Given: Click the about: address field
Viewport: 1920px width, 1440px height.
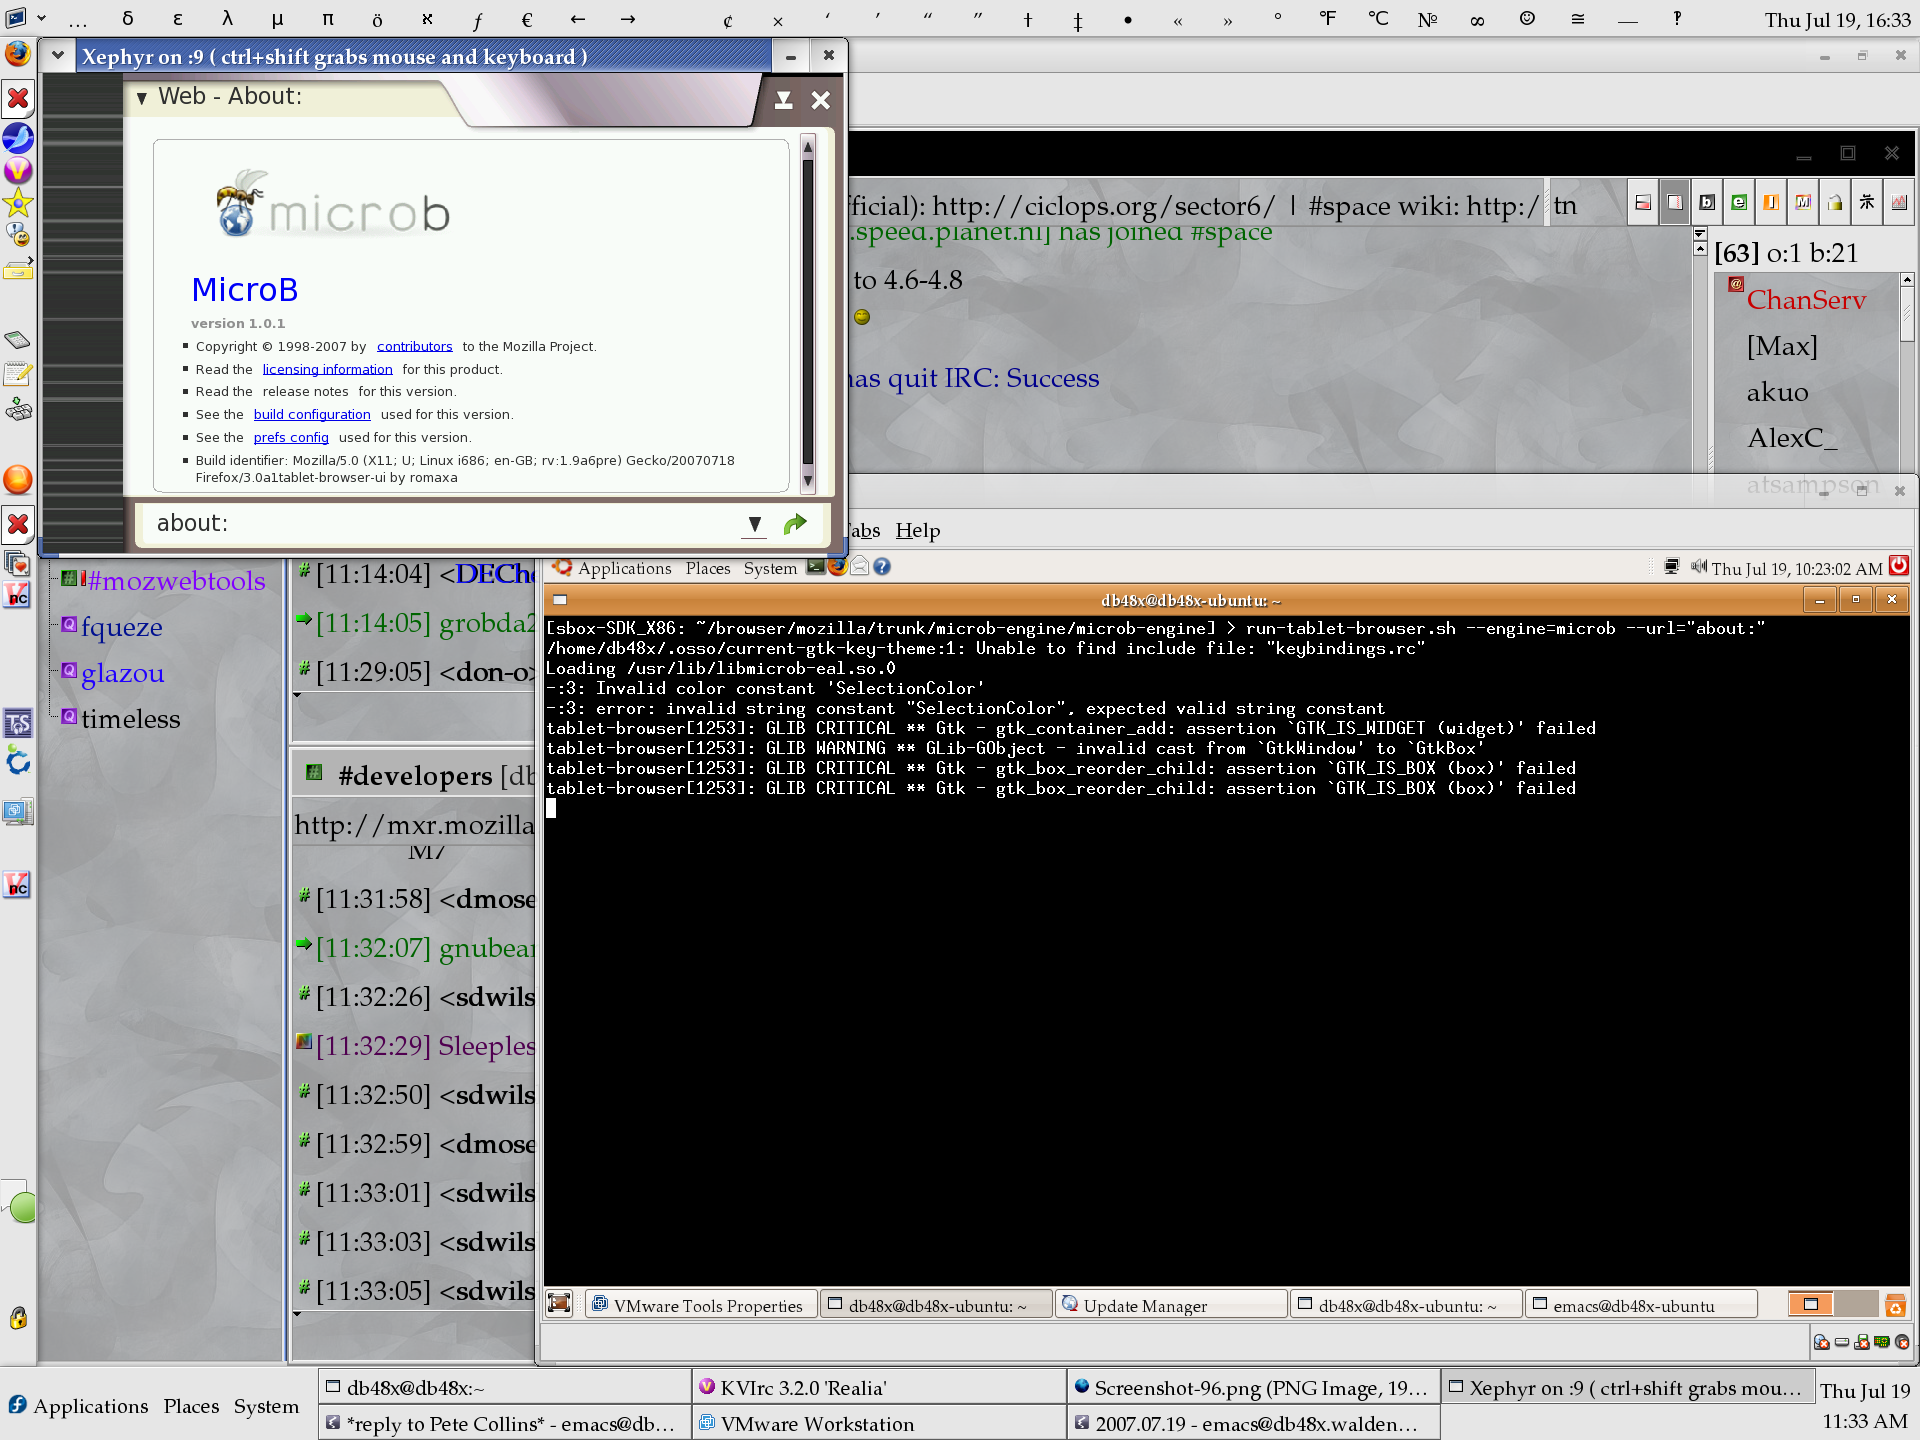Looking at the screenshot, I should pos(440,523).
